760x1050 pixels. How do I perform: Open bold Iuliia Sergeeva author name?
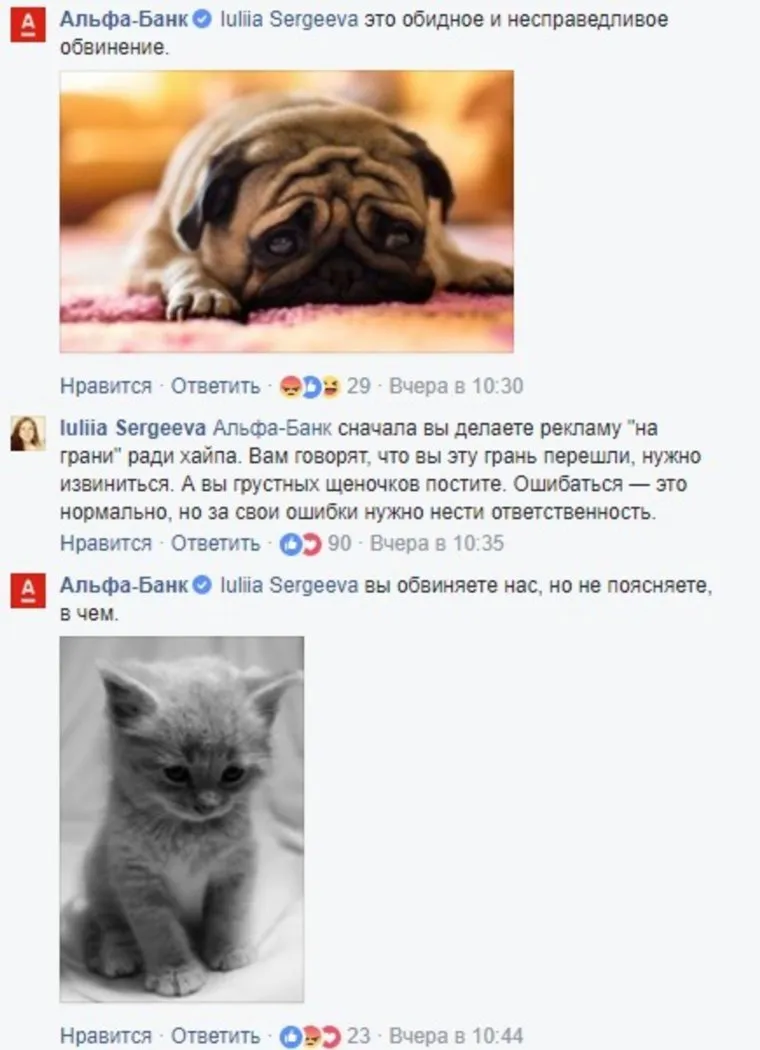(x=133, y=428)
